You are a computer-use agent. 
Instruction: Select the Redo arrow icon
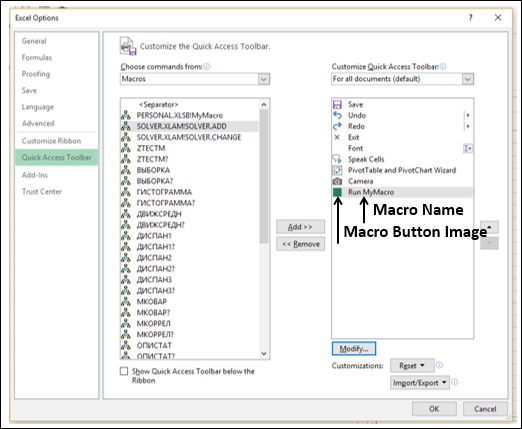337,126
